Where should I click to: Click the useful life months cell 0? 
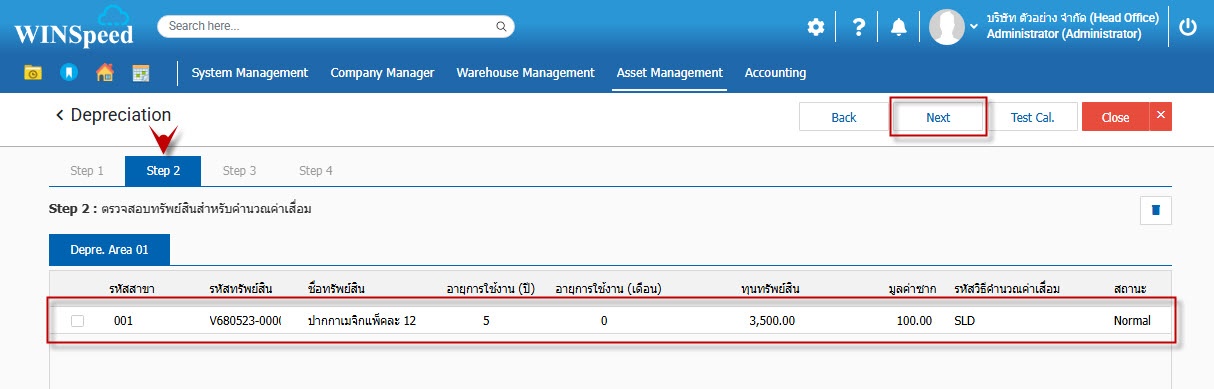click(604, 321)
